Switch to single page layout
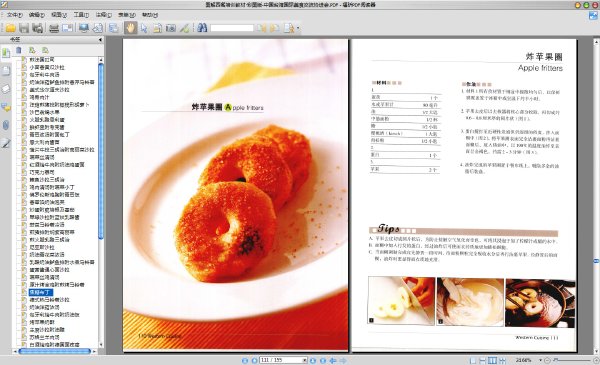Screen dimensions: 600x365 click(473, 360)
